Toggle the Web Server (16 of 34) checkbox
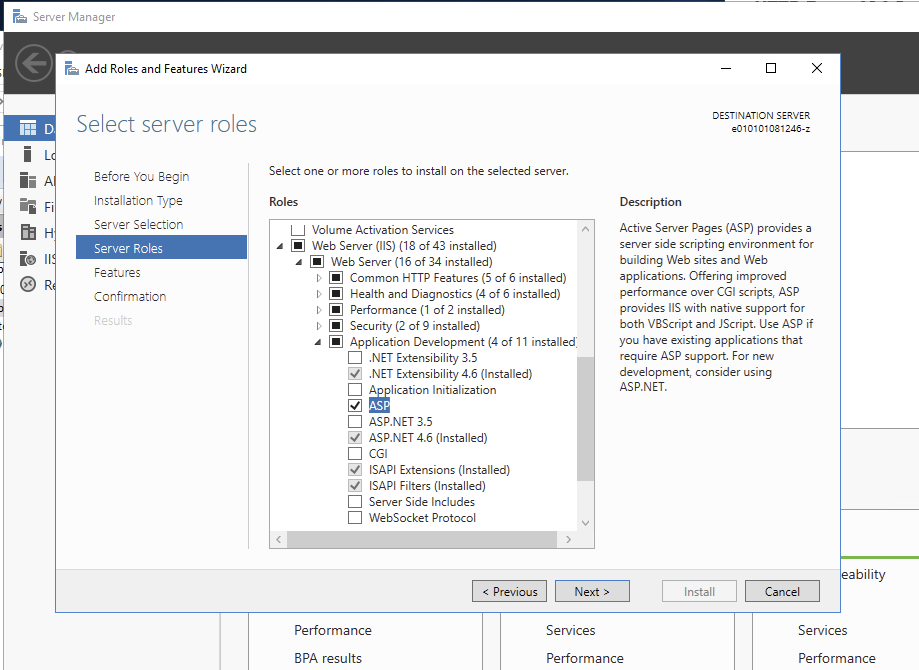The width and height of the screenshot is (919, 670). [x=317, y=261]
